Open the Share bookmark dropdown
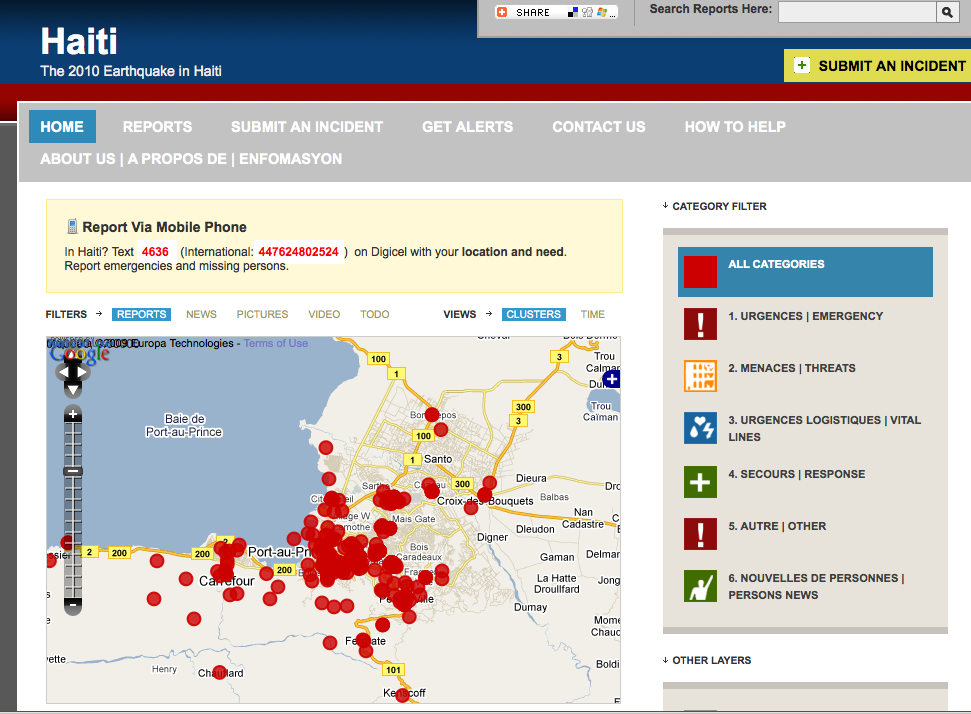The image size is (971, 714). click(x=556, y=12)
